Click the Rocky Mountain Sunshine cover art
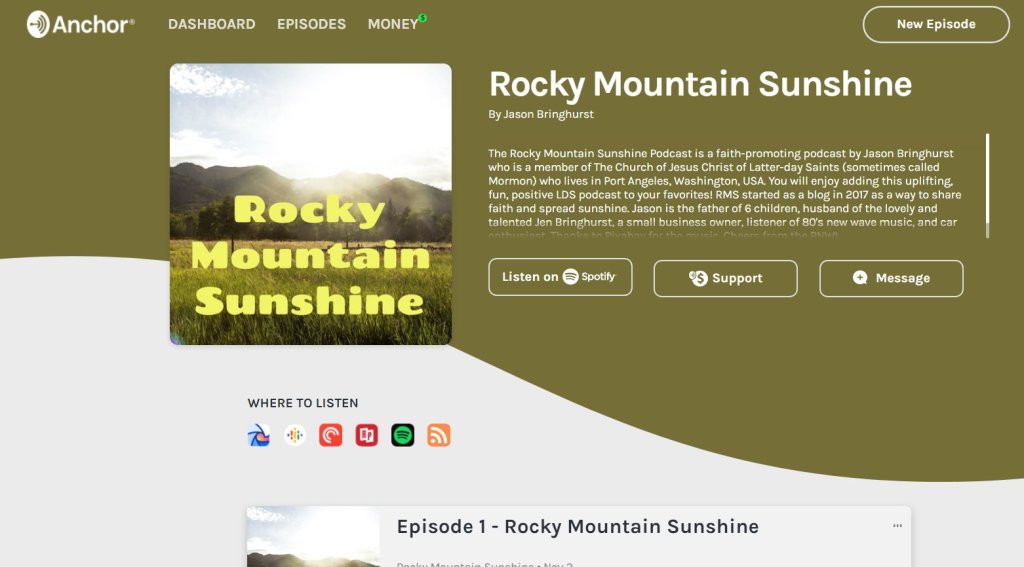Screen dimensions: 1024x567 coord(310,204)
